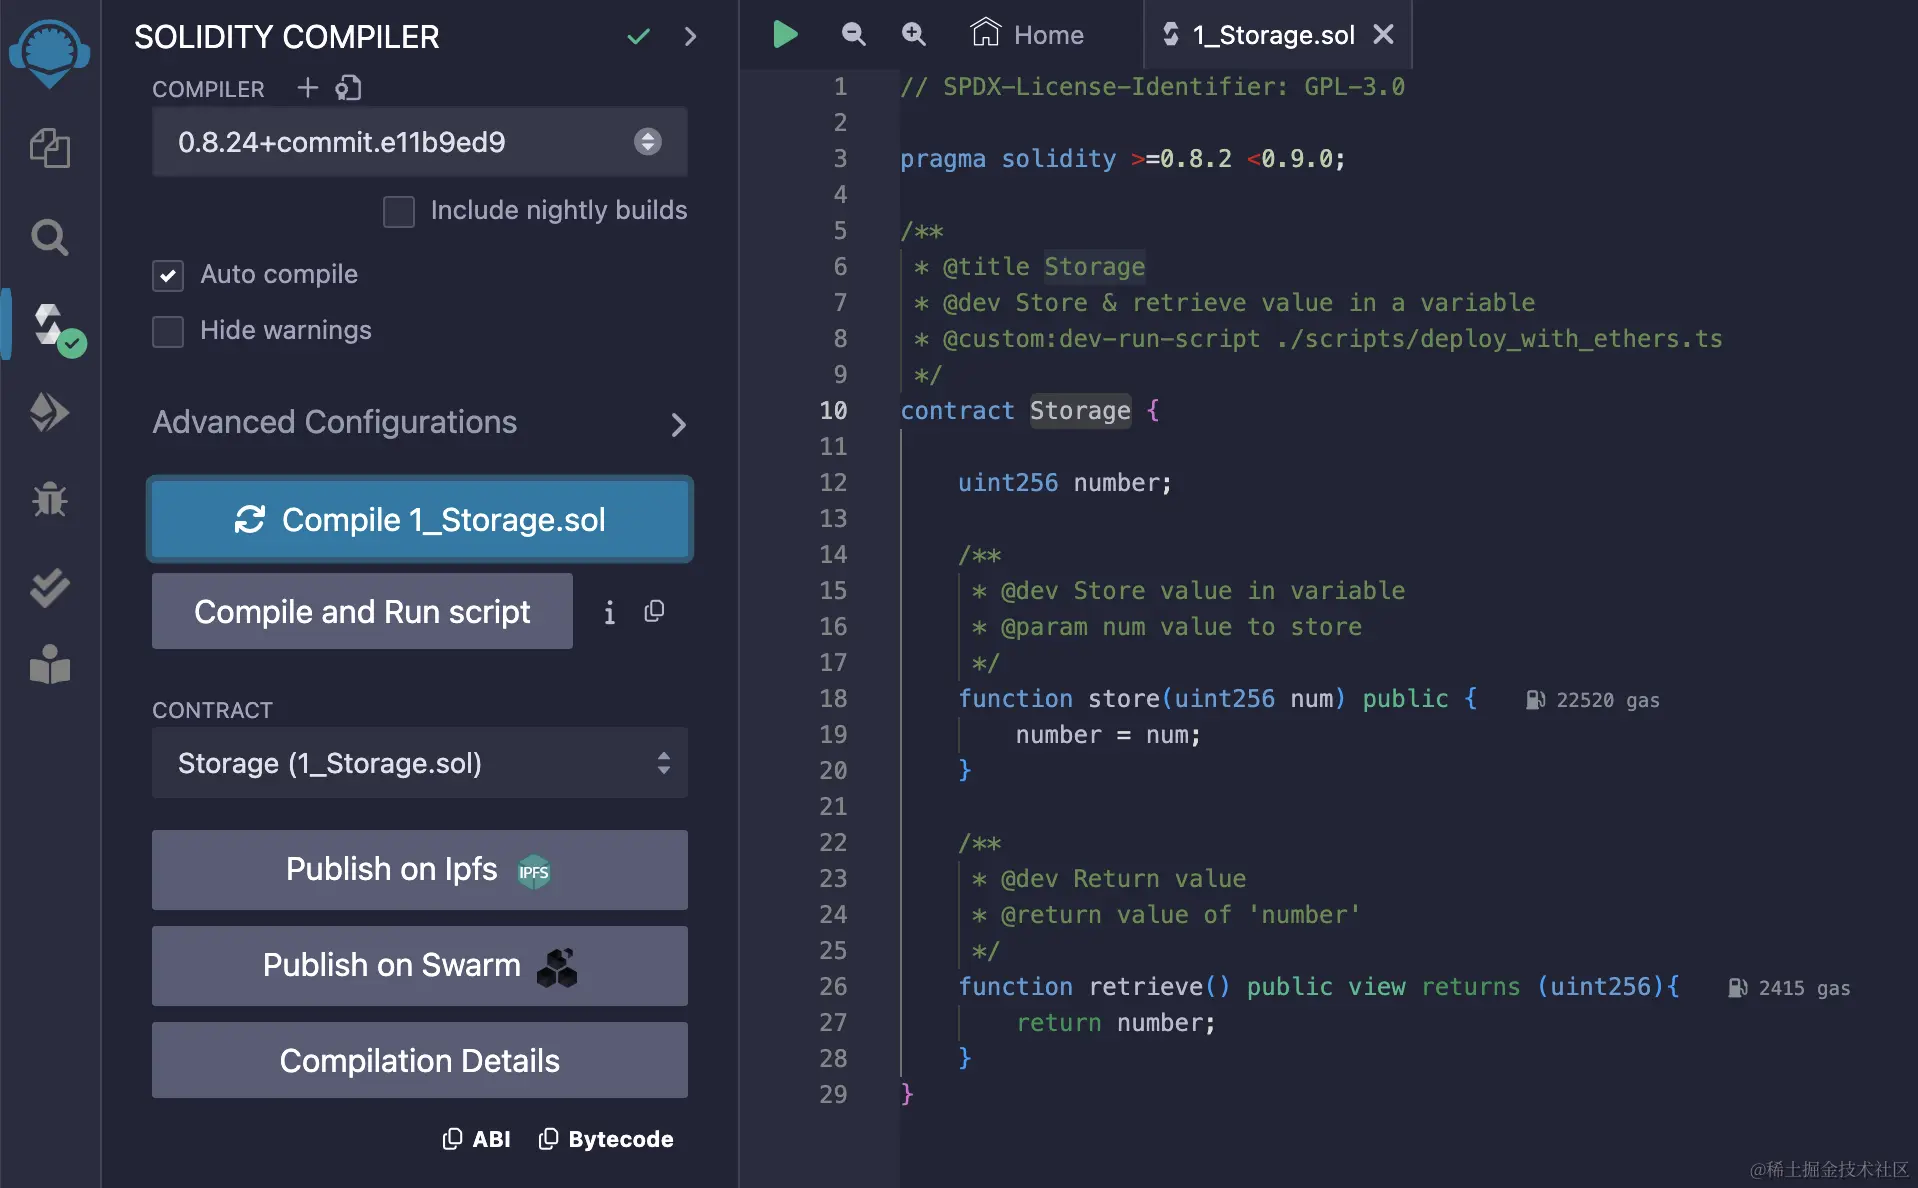Click the 'function retrieve' declaration line

[x=1318, y=987]
